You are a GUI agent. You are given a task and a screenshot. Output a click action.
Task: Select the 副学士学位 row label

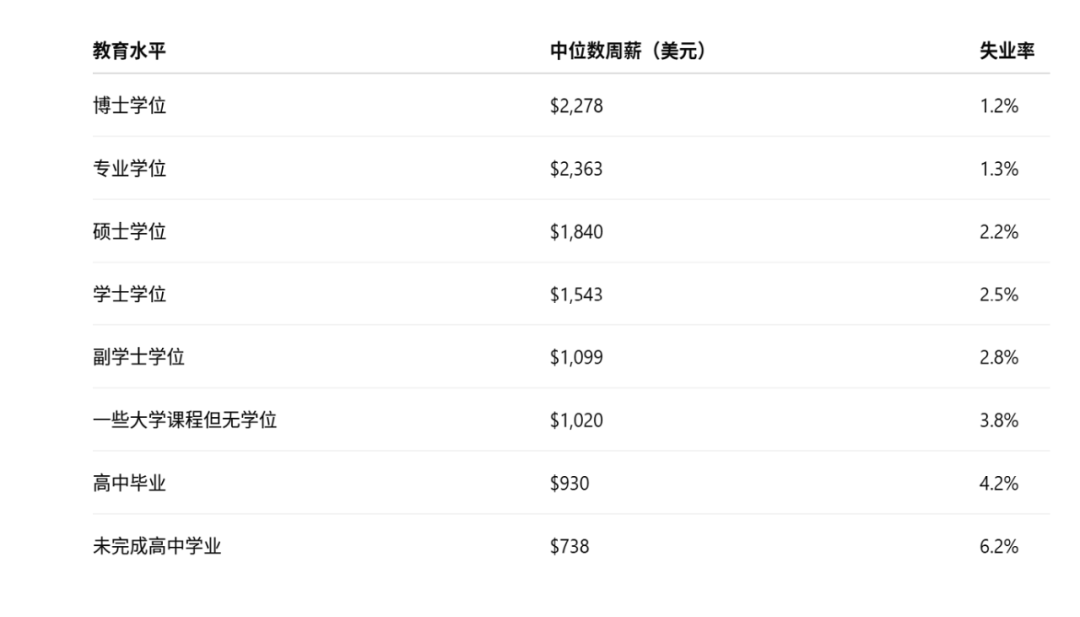pyautogui.click(x=139, y=357)
